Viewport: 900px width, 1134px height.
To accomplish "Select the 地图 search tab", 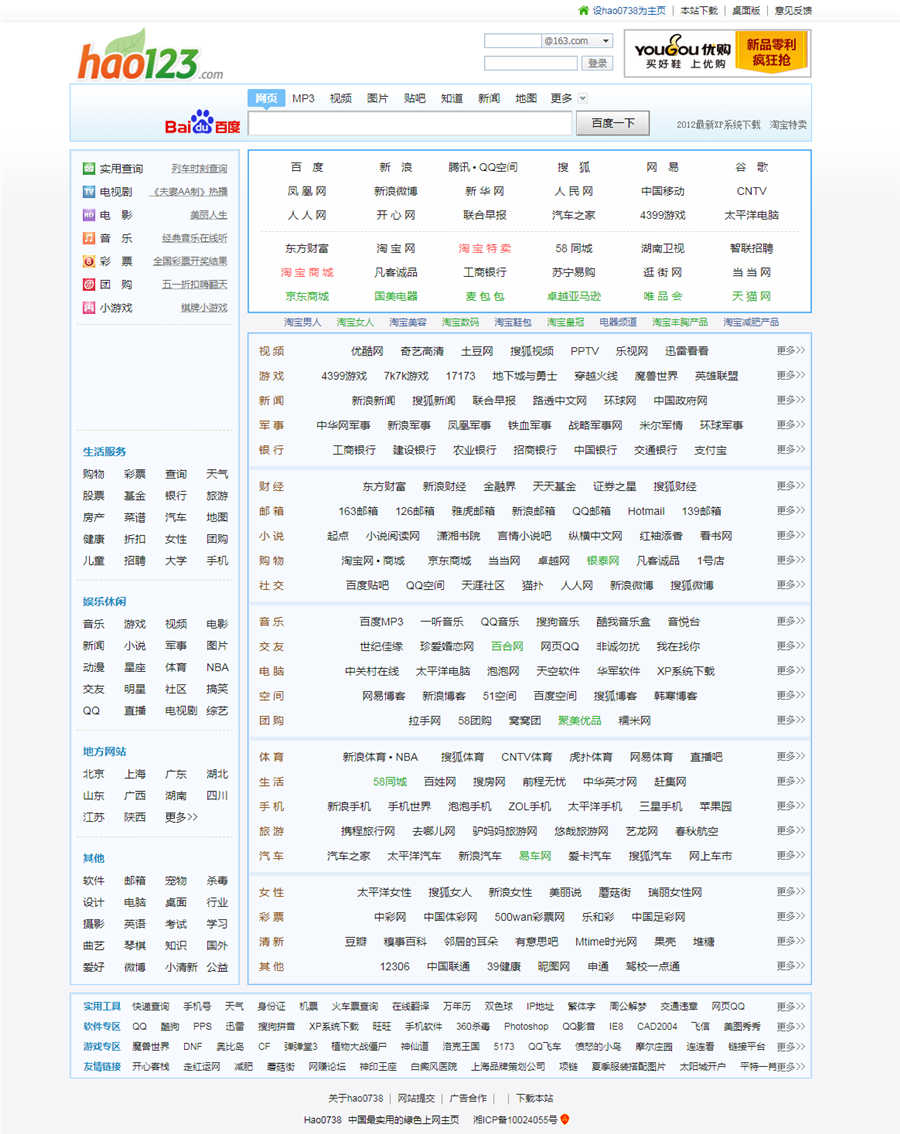I will tap(526, 98).
